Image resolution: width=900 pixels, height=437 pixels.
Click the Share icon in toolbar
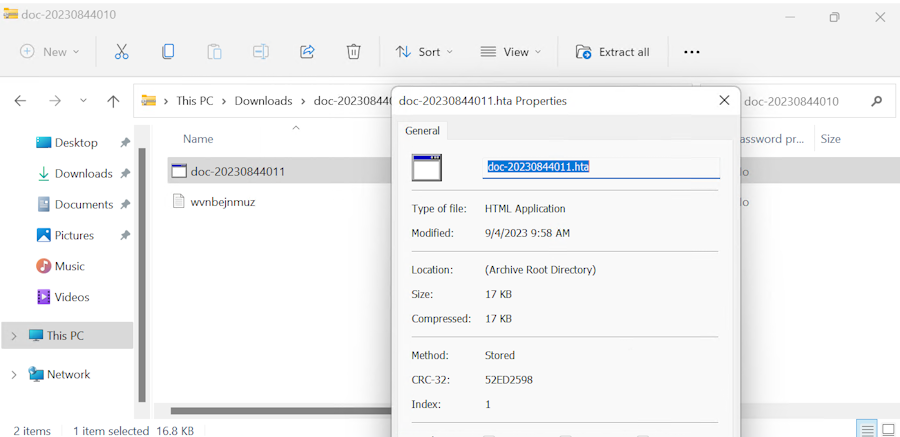307,52
